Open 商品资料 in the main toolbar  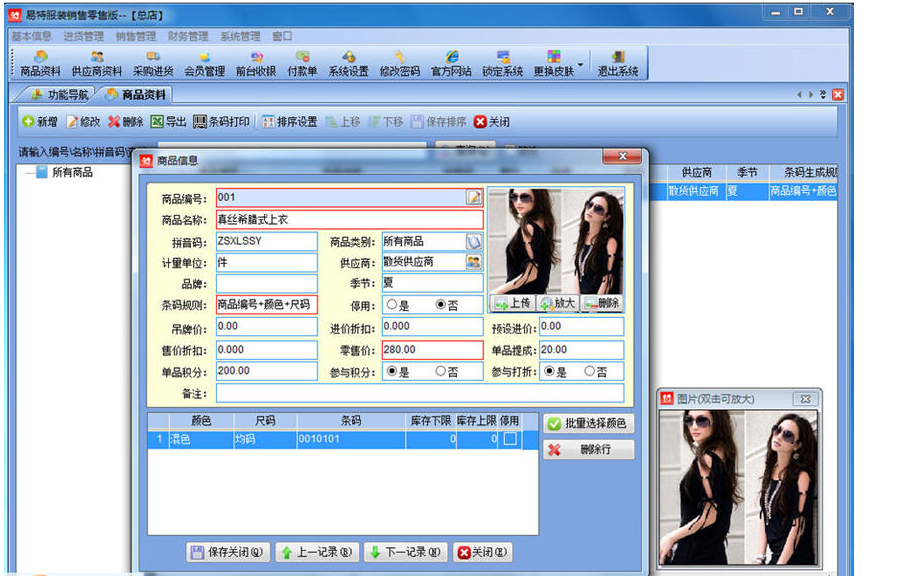40,64
